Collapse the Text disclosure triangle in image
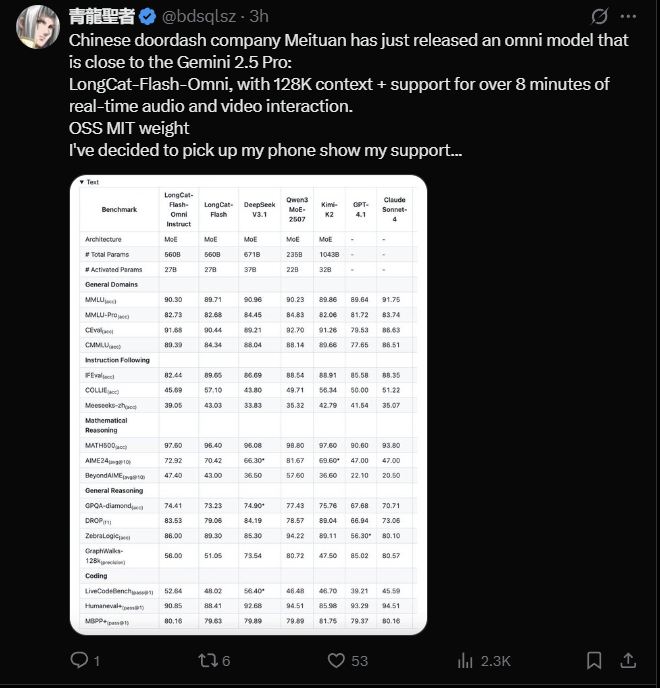Viewport: 660px width, 688px height. pyautogui.click(x=81, y=182)
